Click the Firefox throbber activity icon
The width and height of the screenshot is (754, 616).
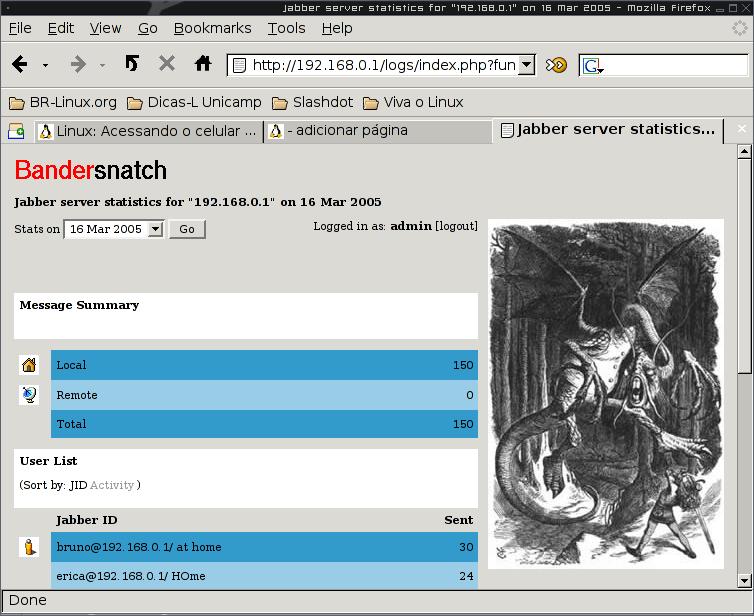[740, 28]
